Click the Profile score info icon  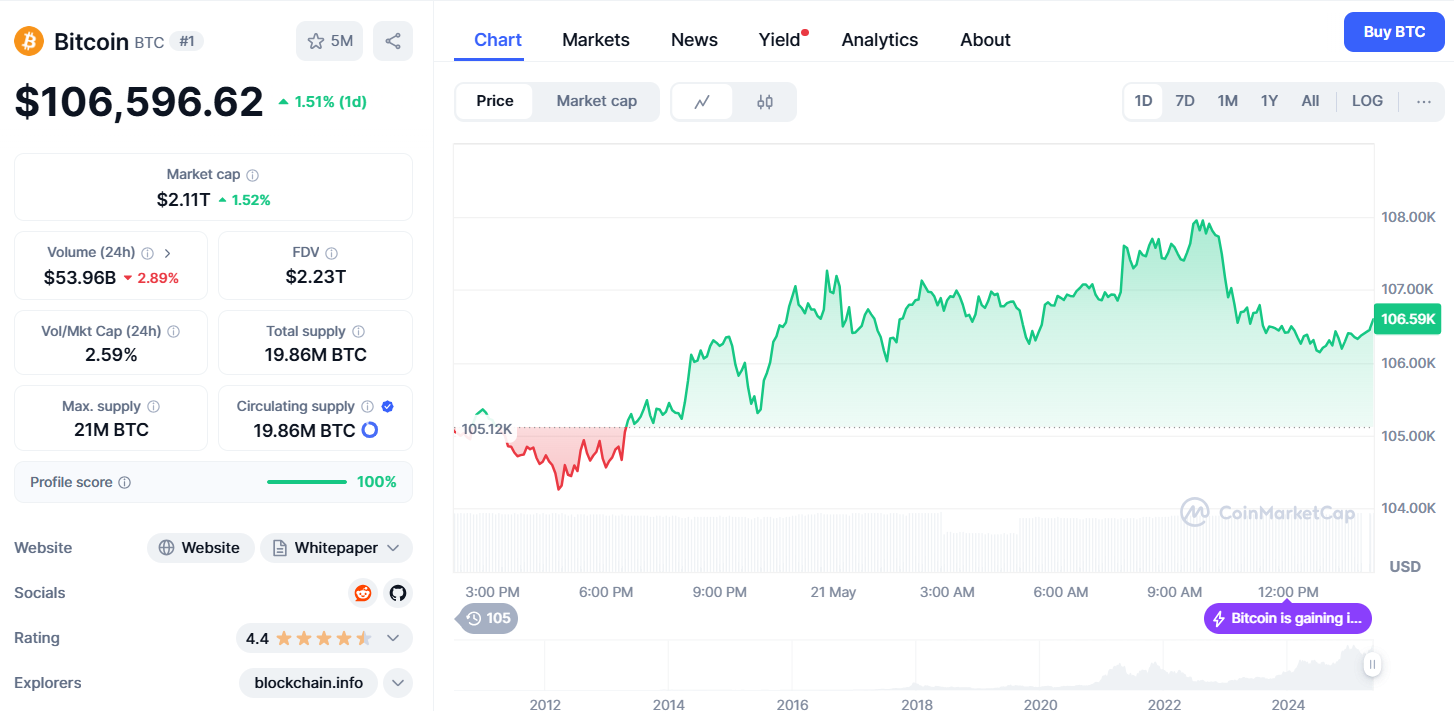click(125, 482)
